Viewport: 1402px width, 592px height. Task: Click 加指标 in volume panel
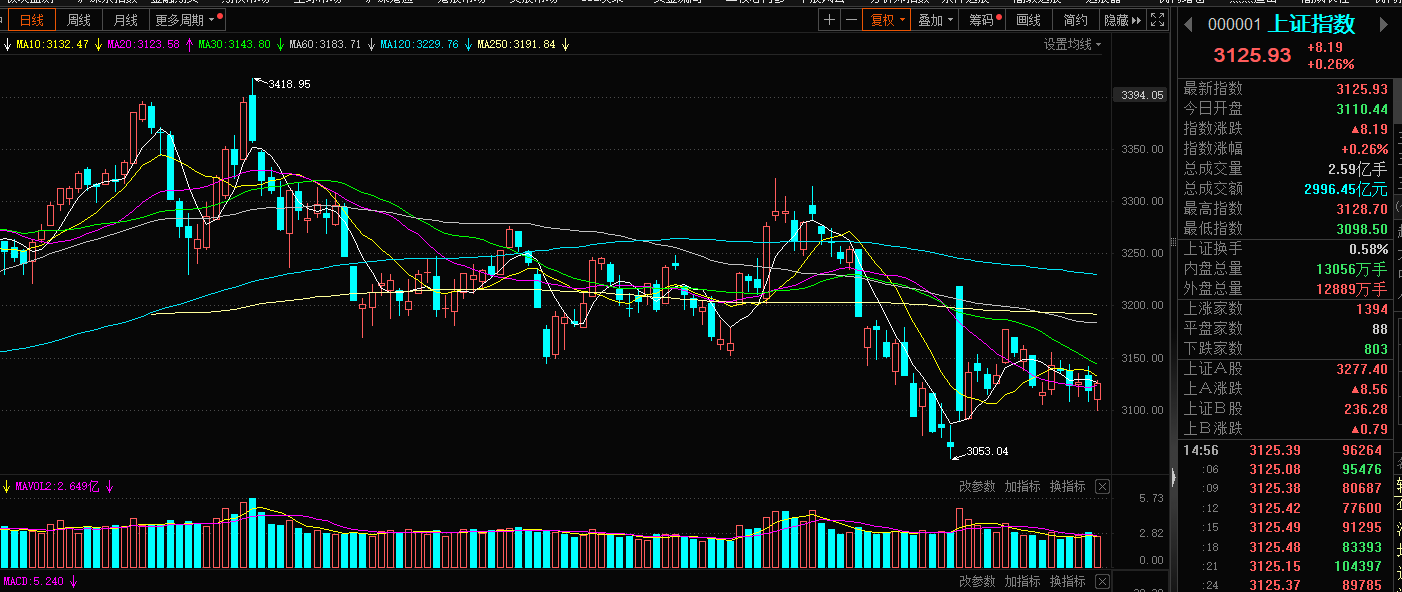click(x=1022, y=486)
